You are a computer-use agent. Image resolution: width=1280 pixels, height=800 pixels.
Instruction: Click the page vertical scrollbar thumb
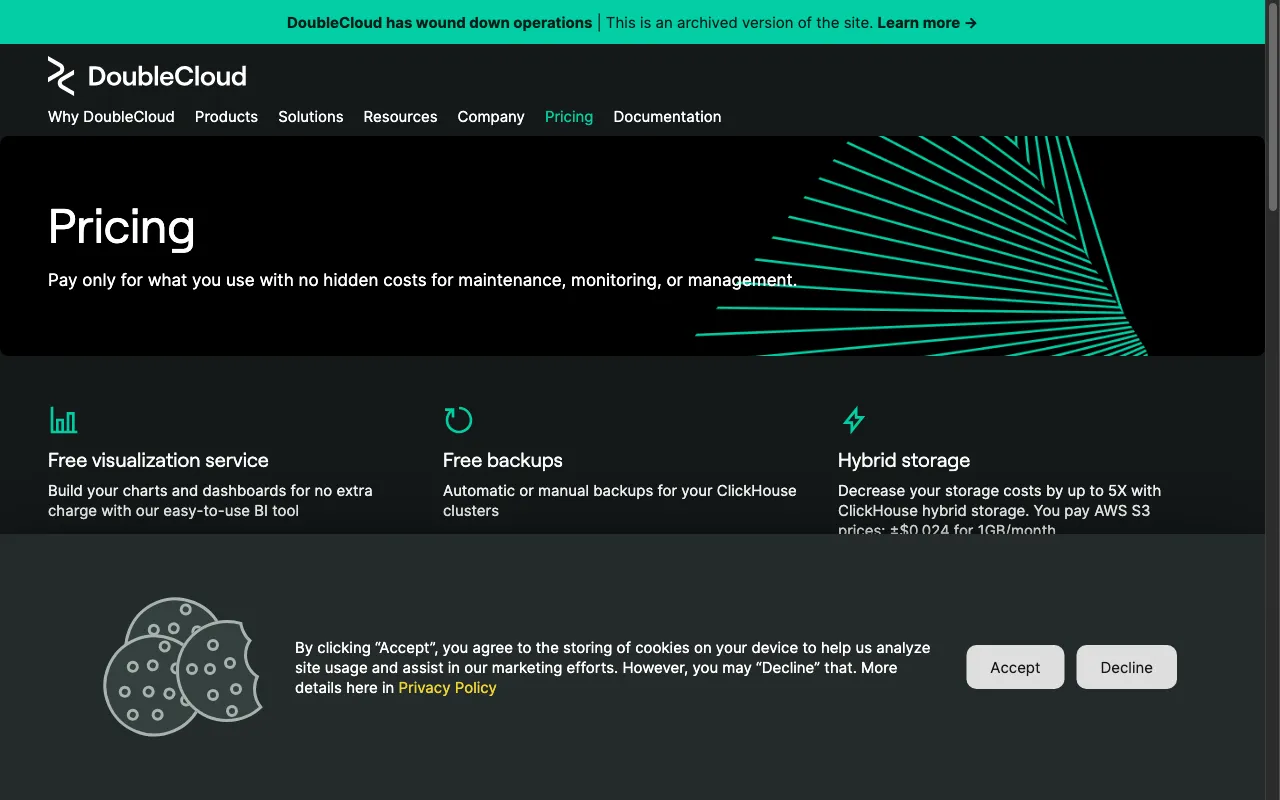1273,108
